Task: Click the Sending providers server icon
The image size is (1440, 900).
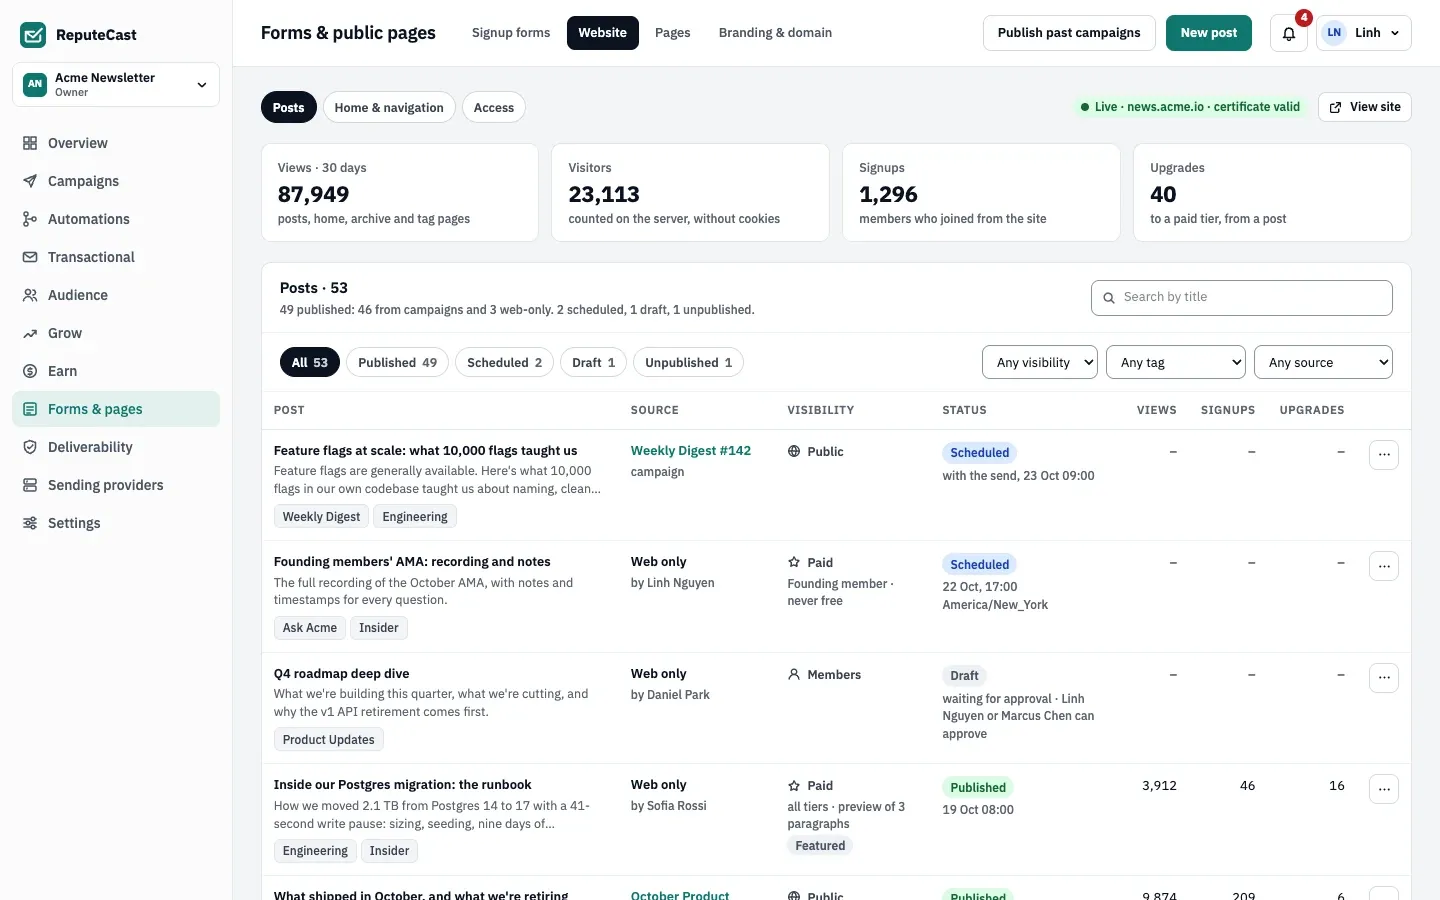Action: click(30, 485)
